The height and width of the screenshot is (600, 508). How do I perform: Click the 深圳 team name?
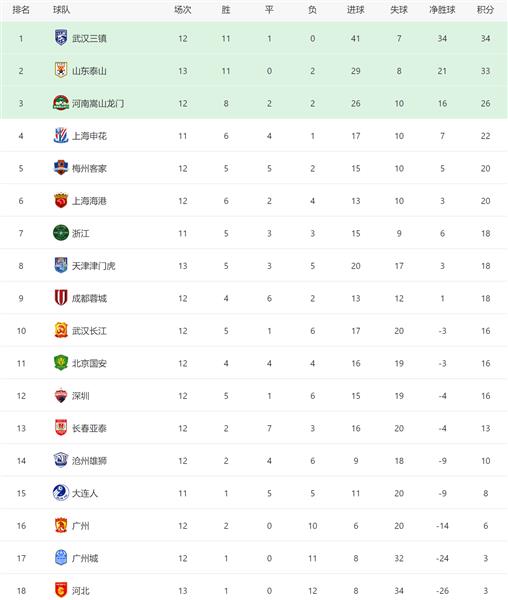pos(81,396)
